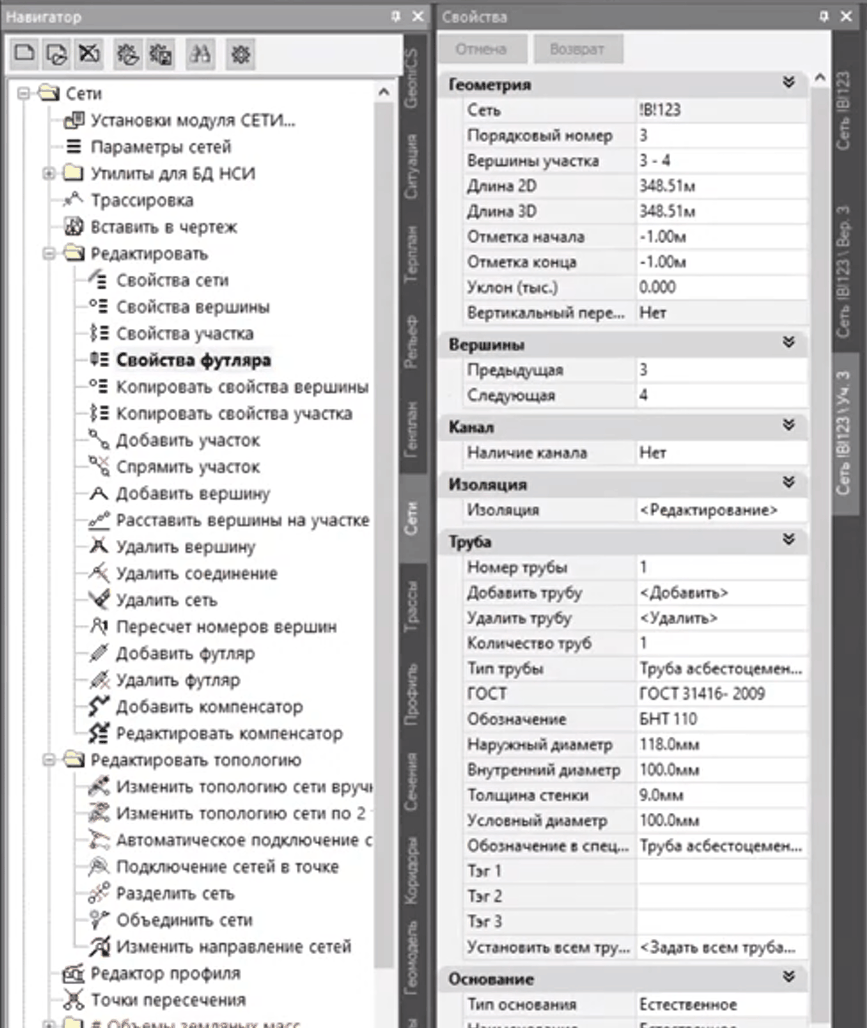Expand the Утилиты для БД НСИ folder

click(x=48, y=174)
